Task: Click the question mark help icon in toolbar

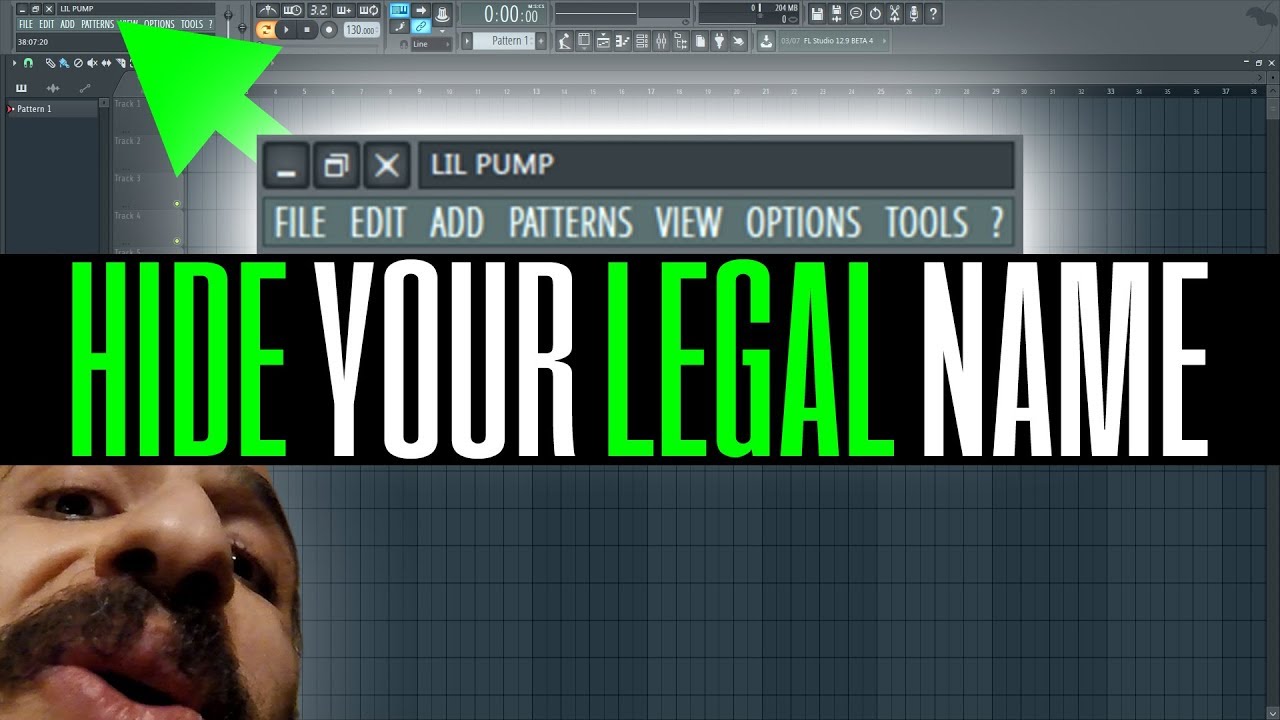Action: coord(933,14)
